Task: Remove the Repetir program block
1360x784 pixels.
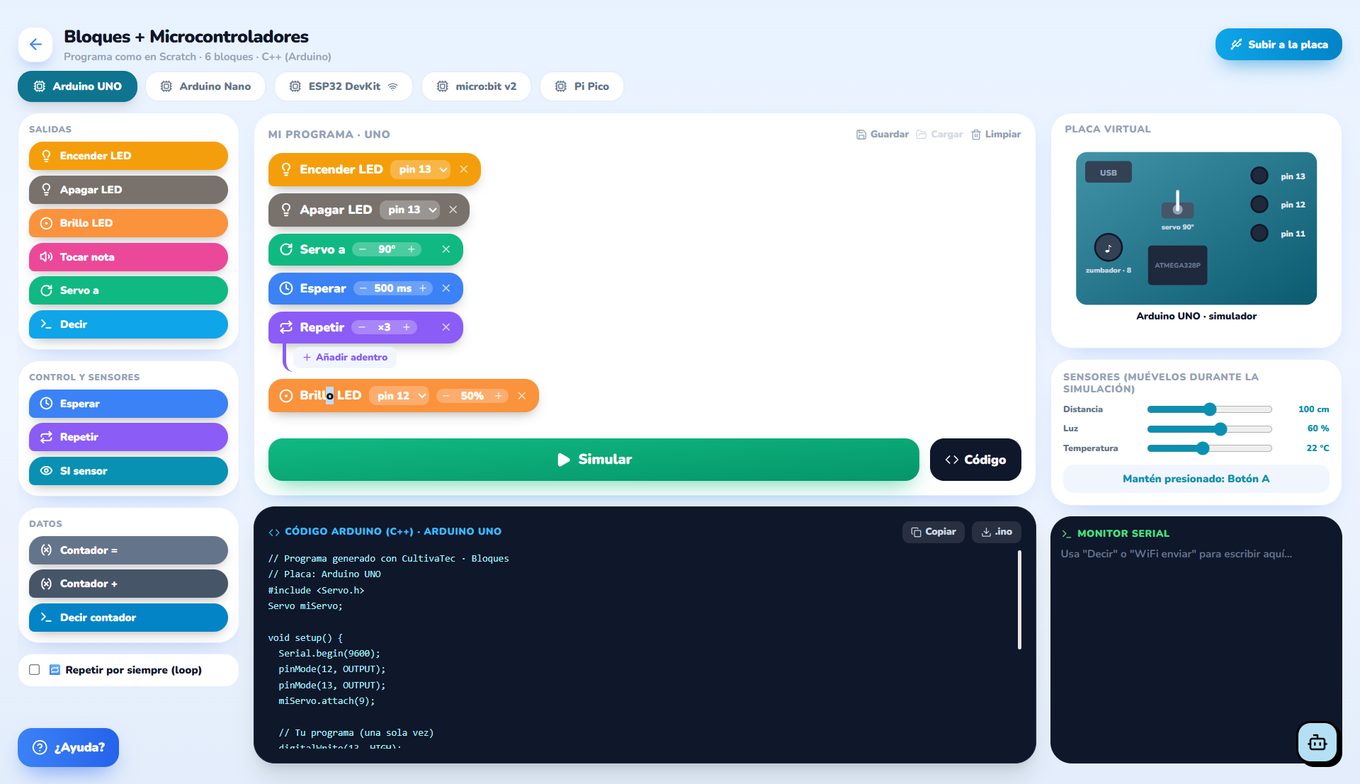Action: tap(446, 327)
